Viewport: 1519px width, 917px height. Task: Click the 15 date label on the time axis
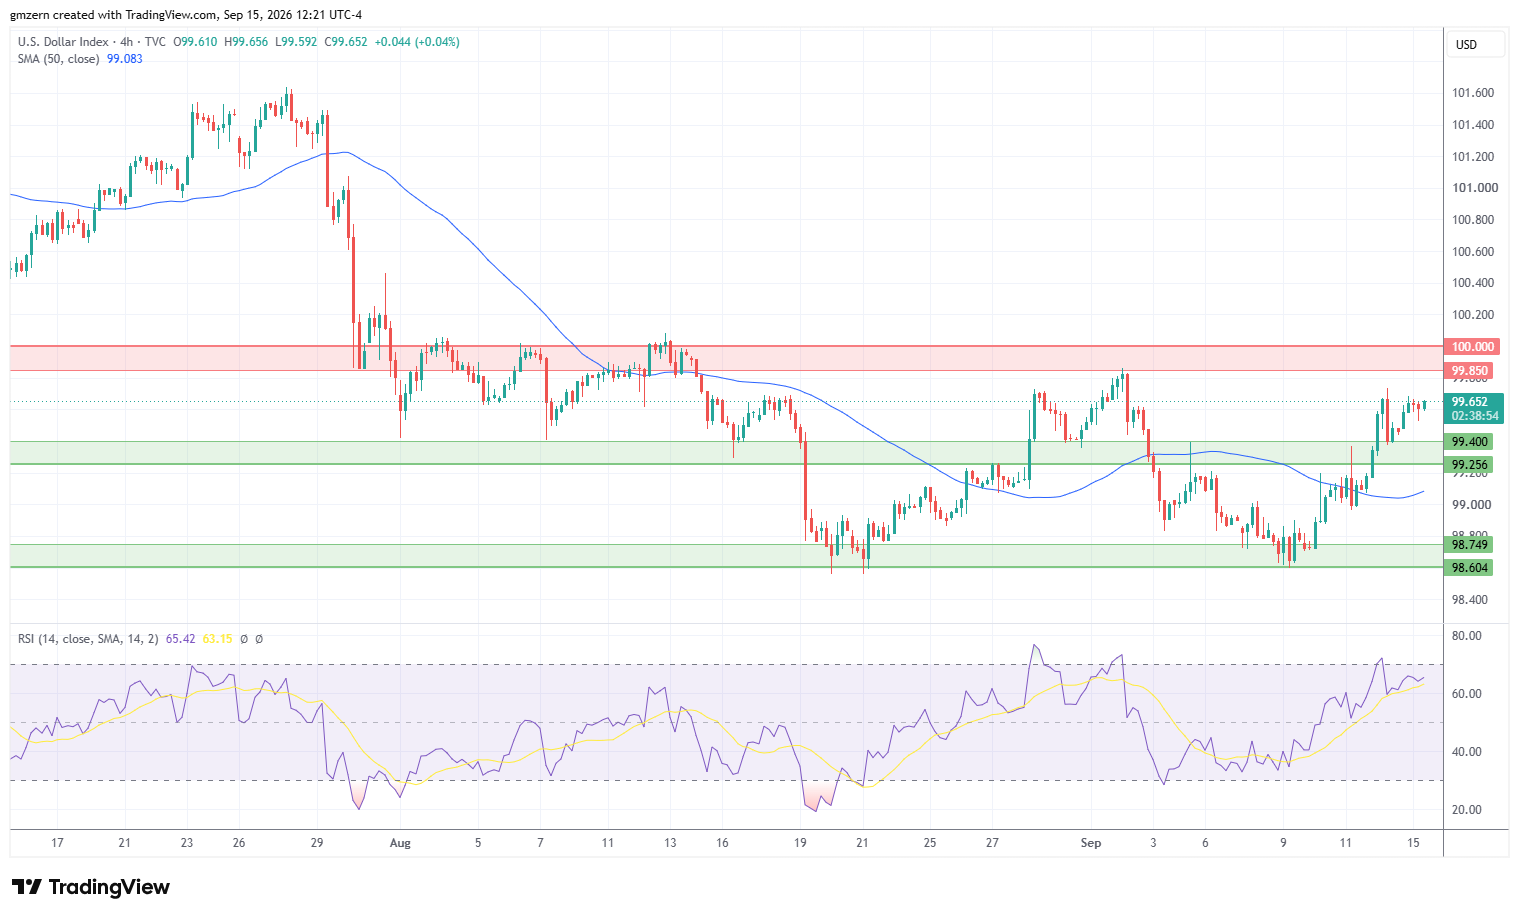(1413, 843)
